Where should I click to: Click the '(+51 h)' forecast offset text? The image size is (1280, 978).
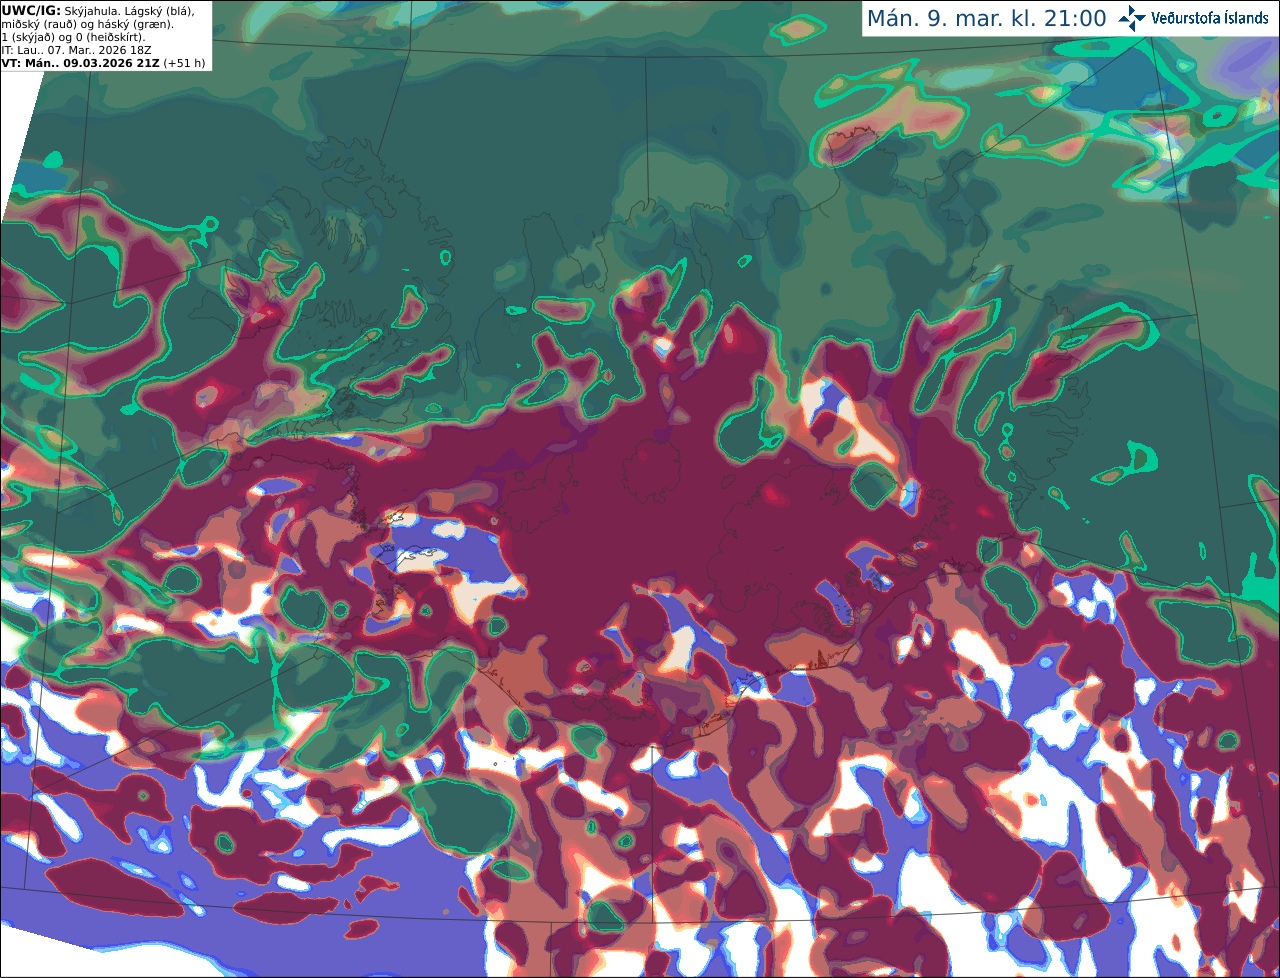pos(186,62)
